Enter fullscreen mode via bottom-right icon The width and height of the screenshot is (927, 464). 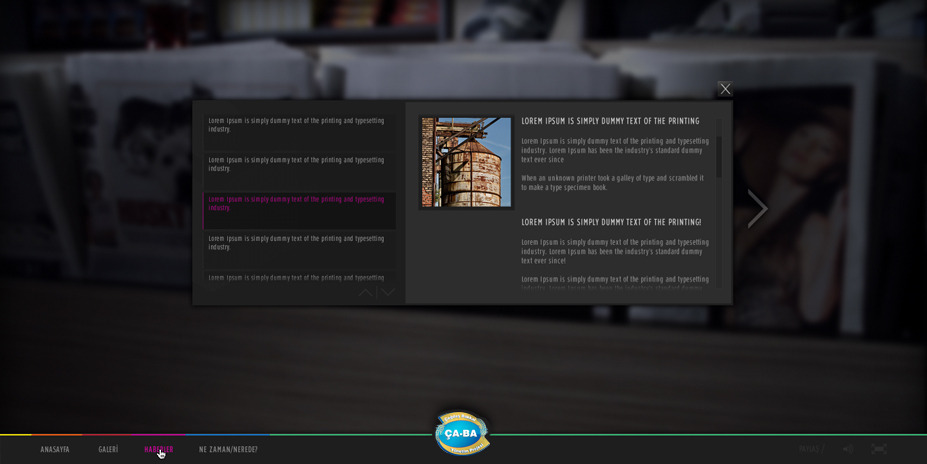click(x=878, y=449)
